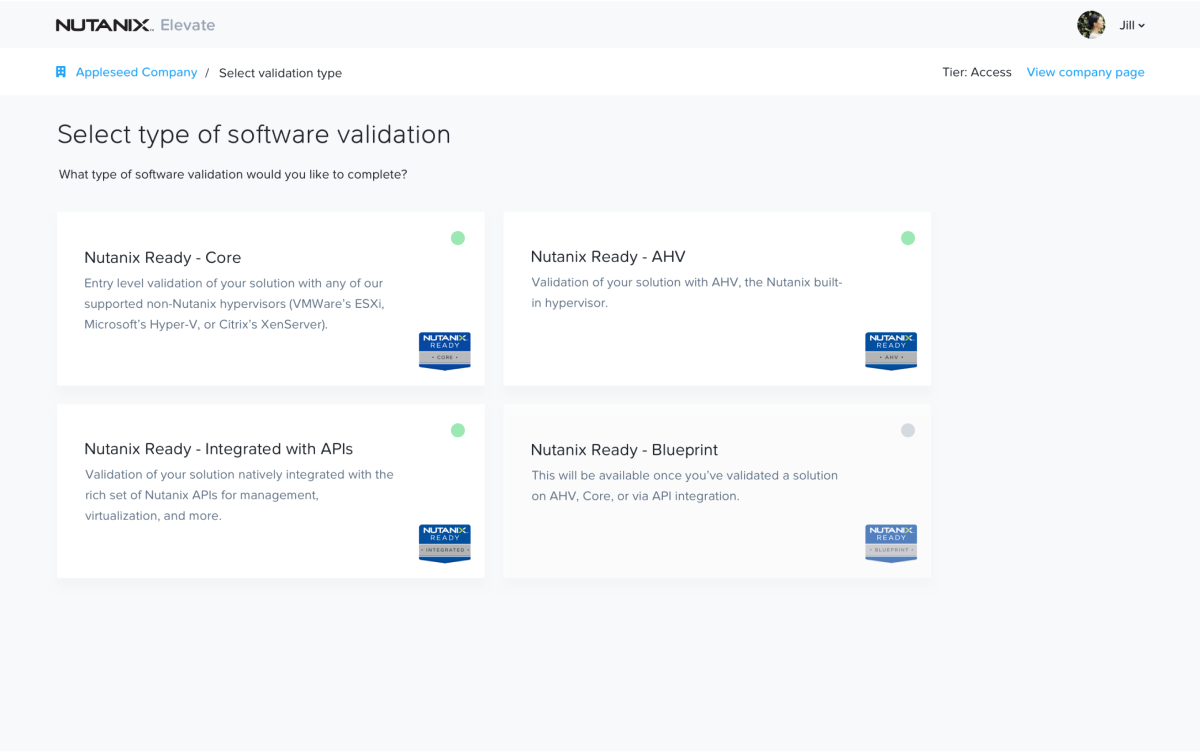Click the building icon beside Appleseed Company
Viewport: 1200px width, 752px height.
(60, 72)
